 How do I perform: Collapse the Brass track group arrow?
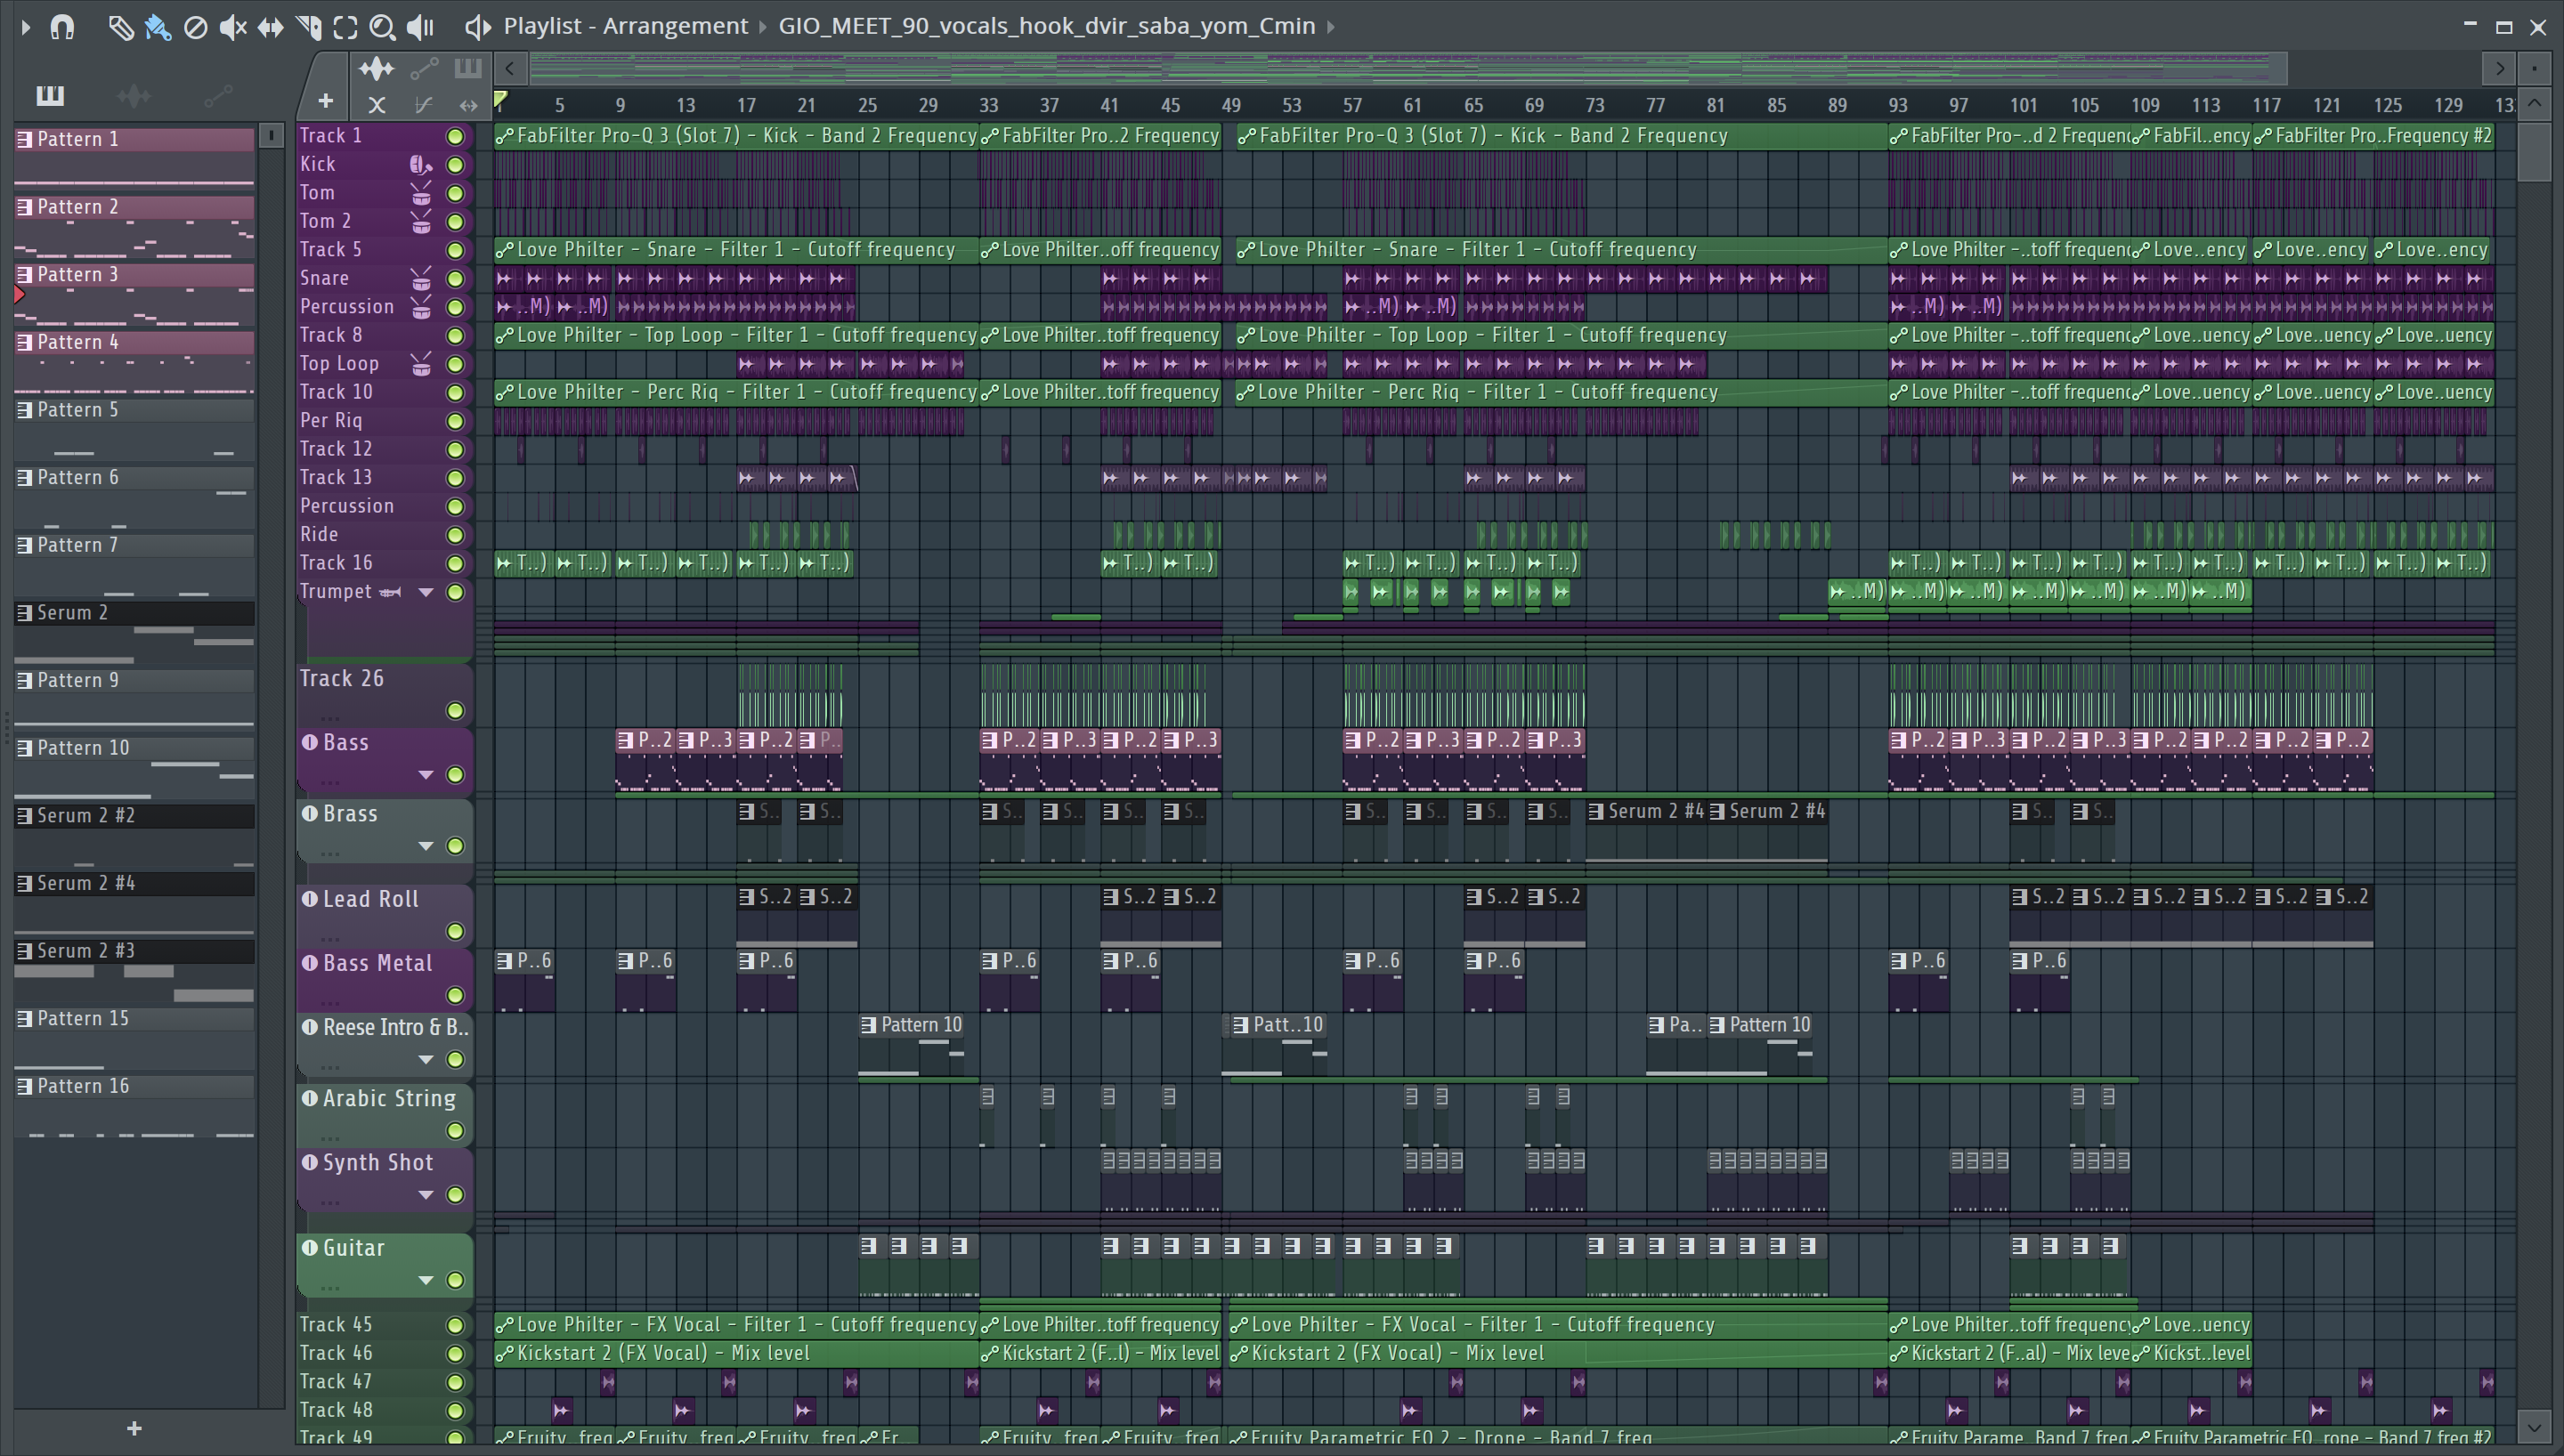[426, 846]
